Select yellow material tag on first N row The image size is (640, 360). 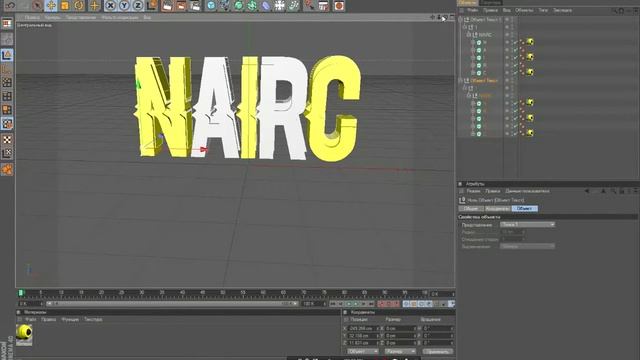[530, 42]
